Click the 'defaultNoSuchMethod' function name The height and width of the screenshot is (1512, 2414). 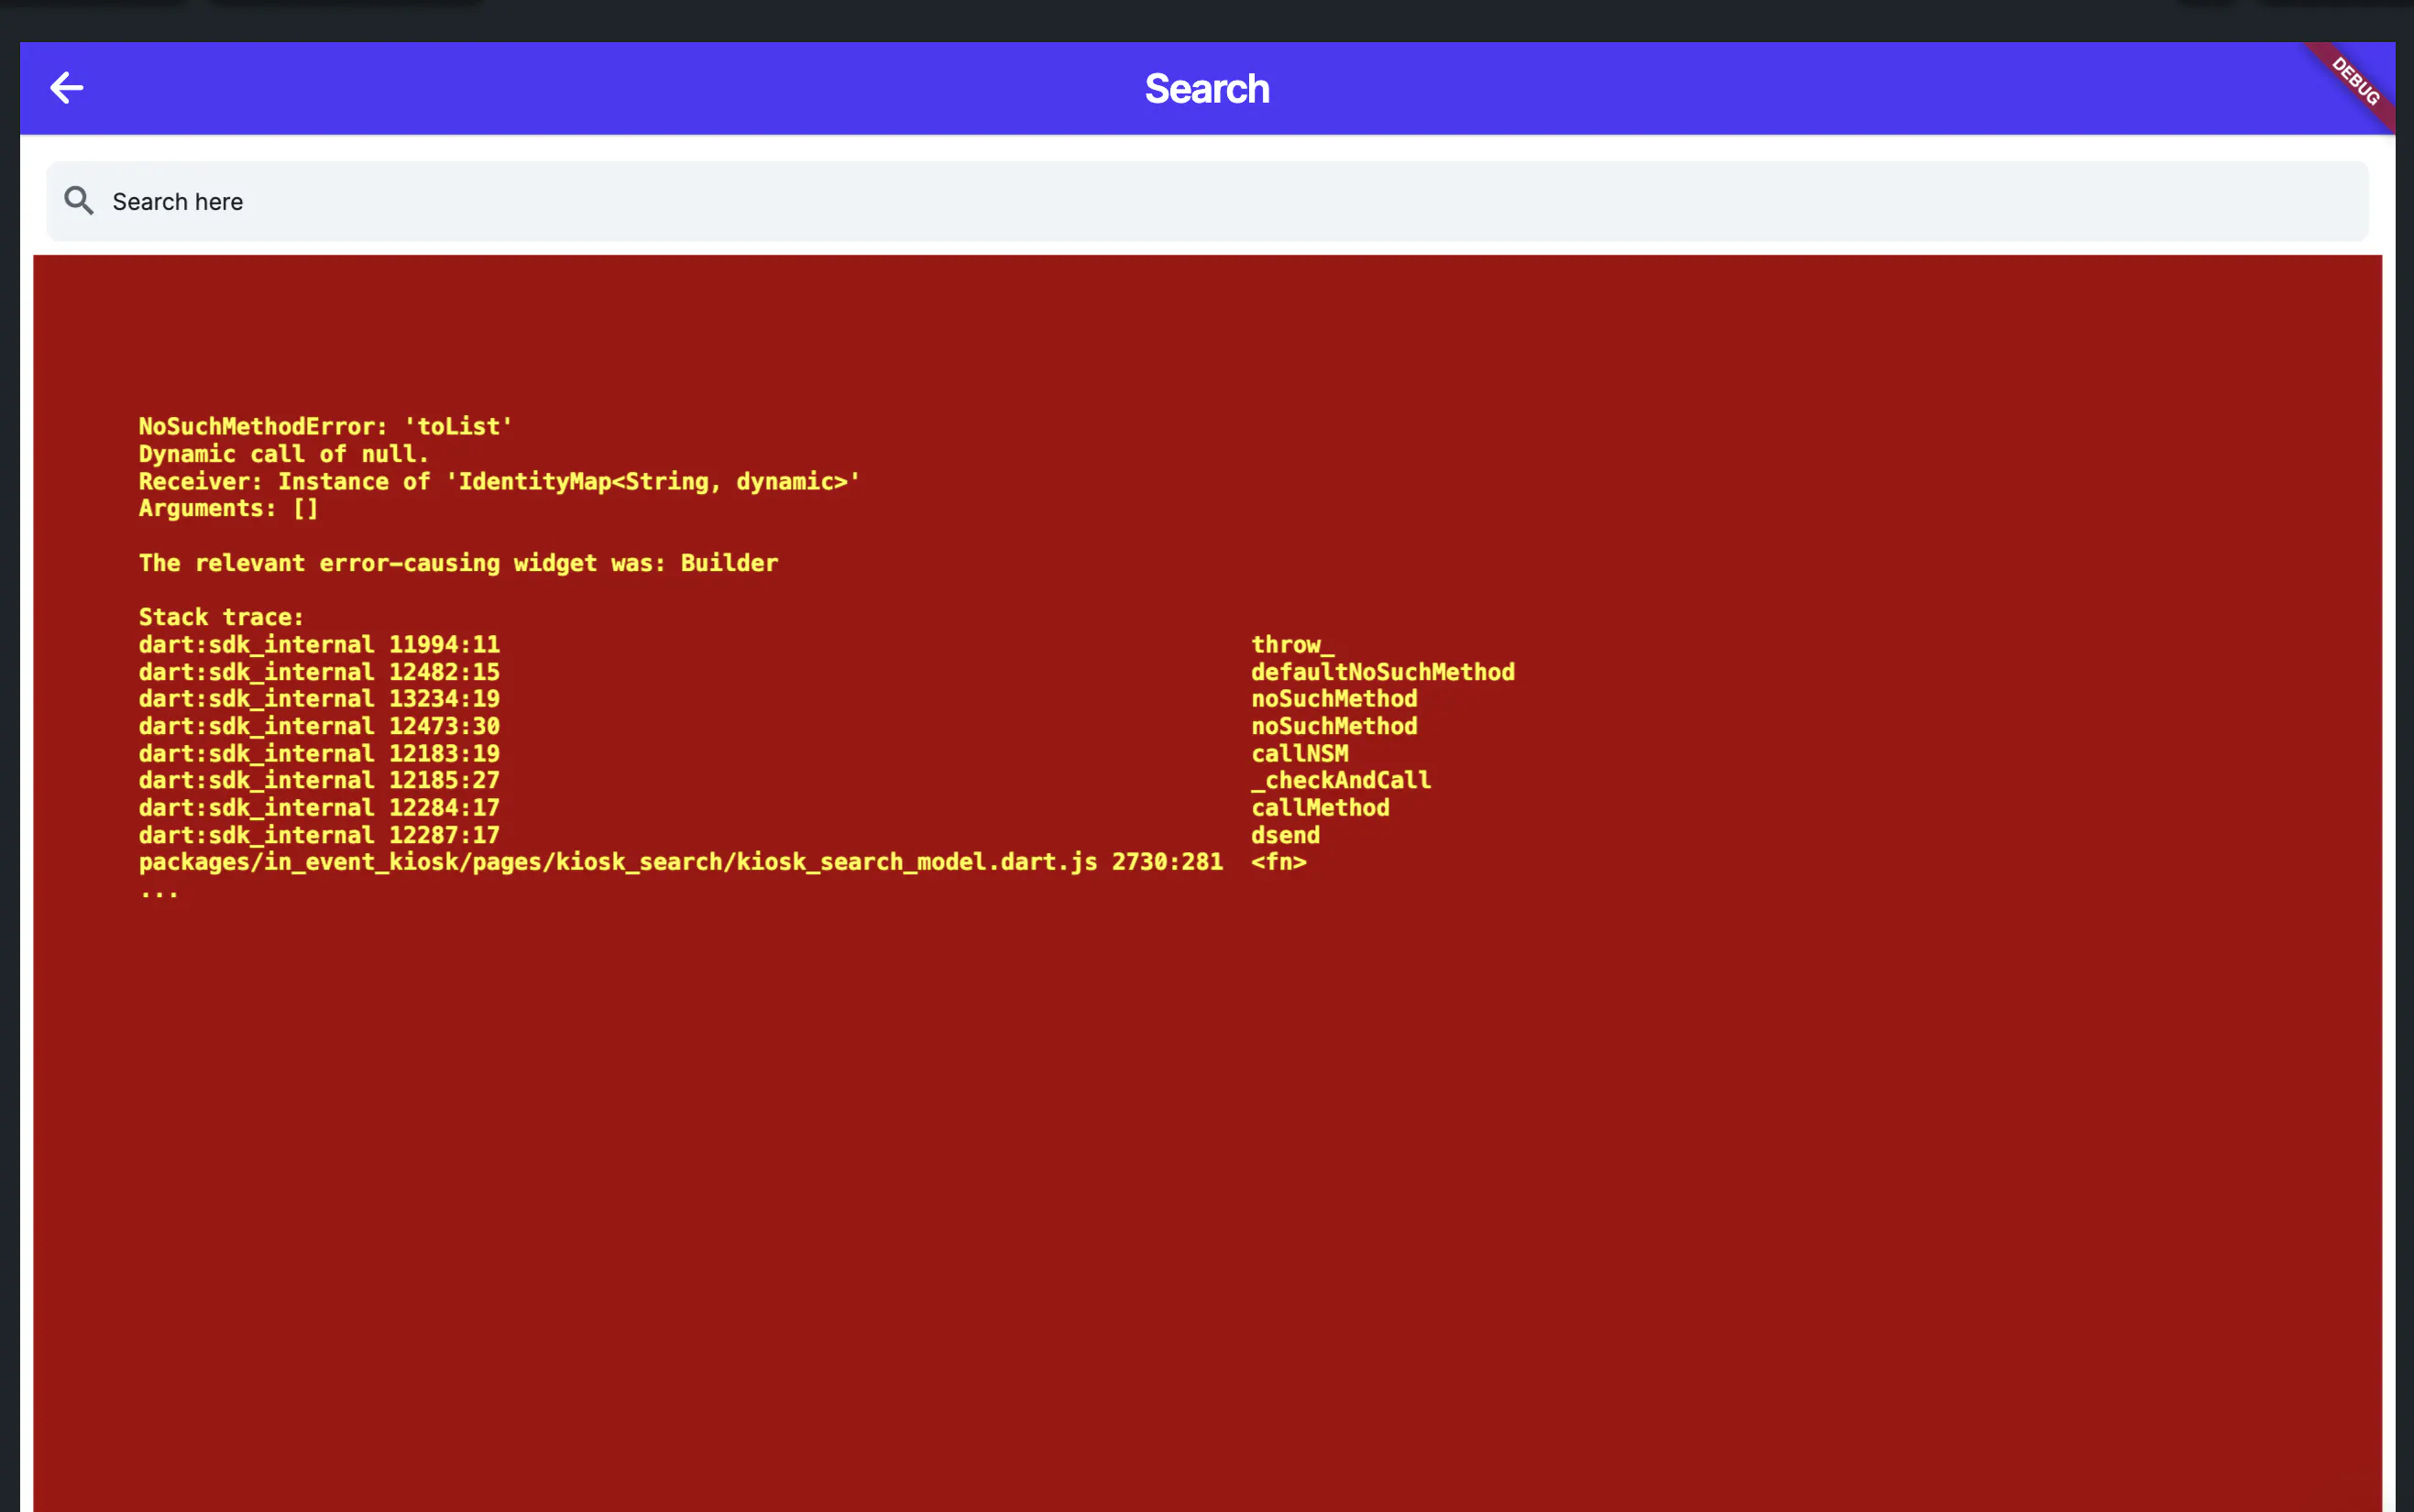[x=1382, y=672]
